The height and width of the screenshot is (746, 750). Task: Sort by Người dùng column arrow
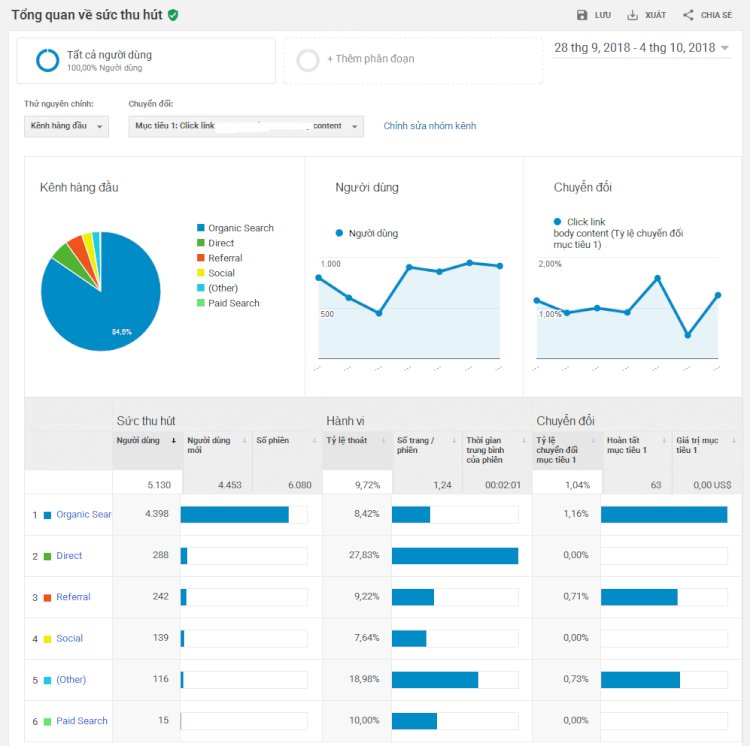[x=174, y=440]
